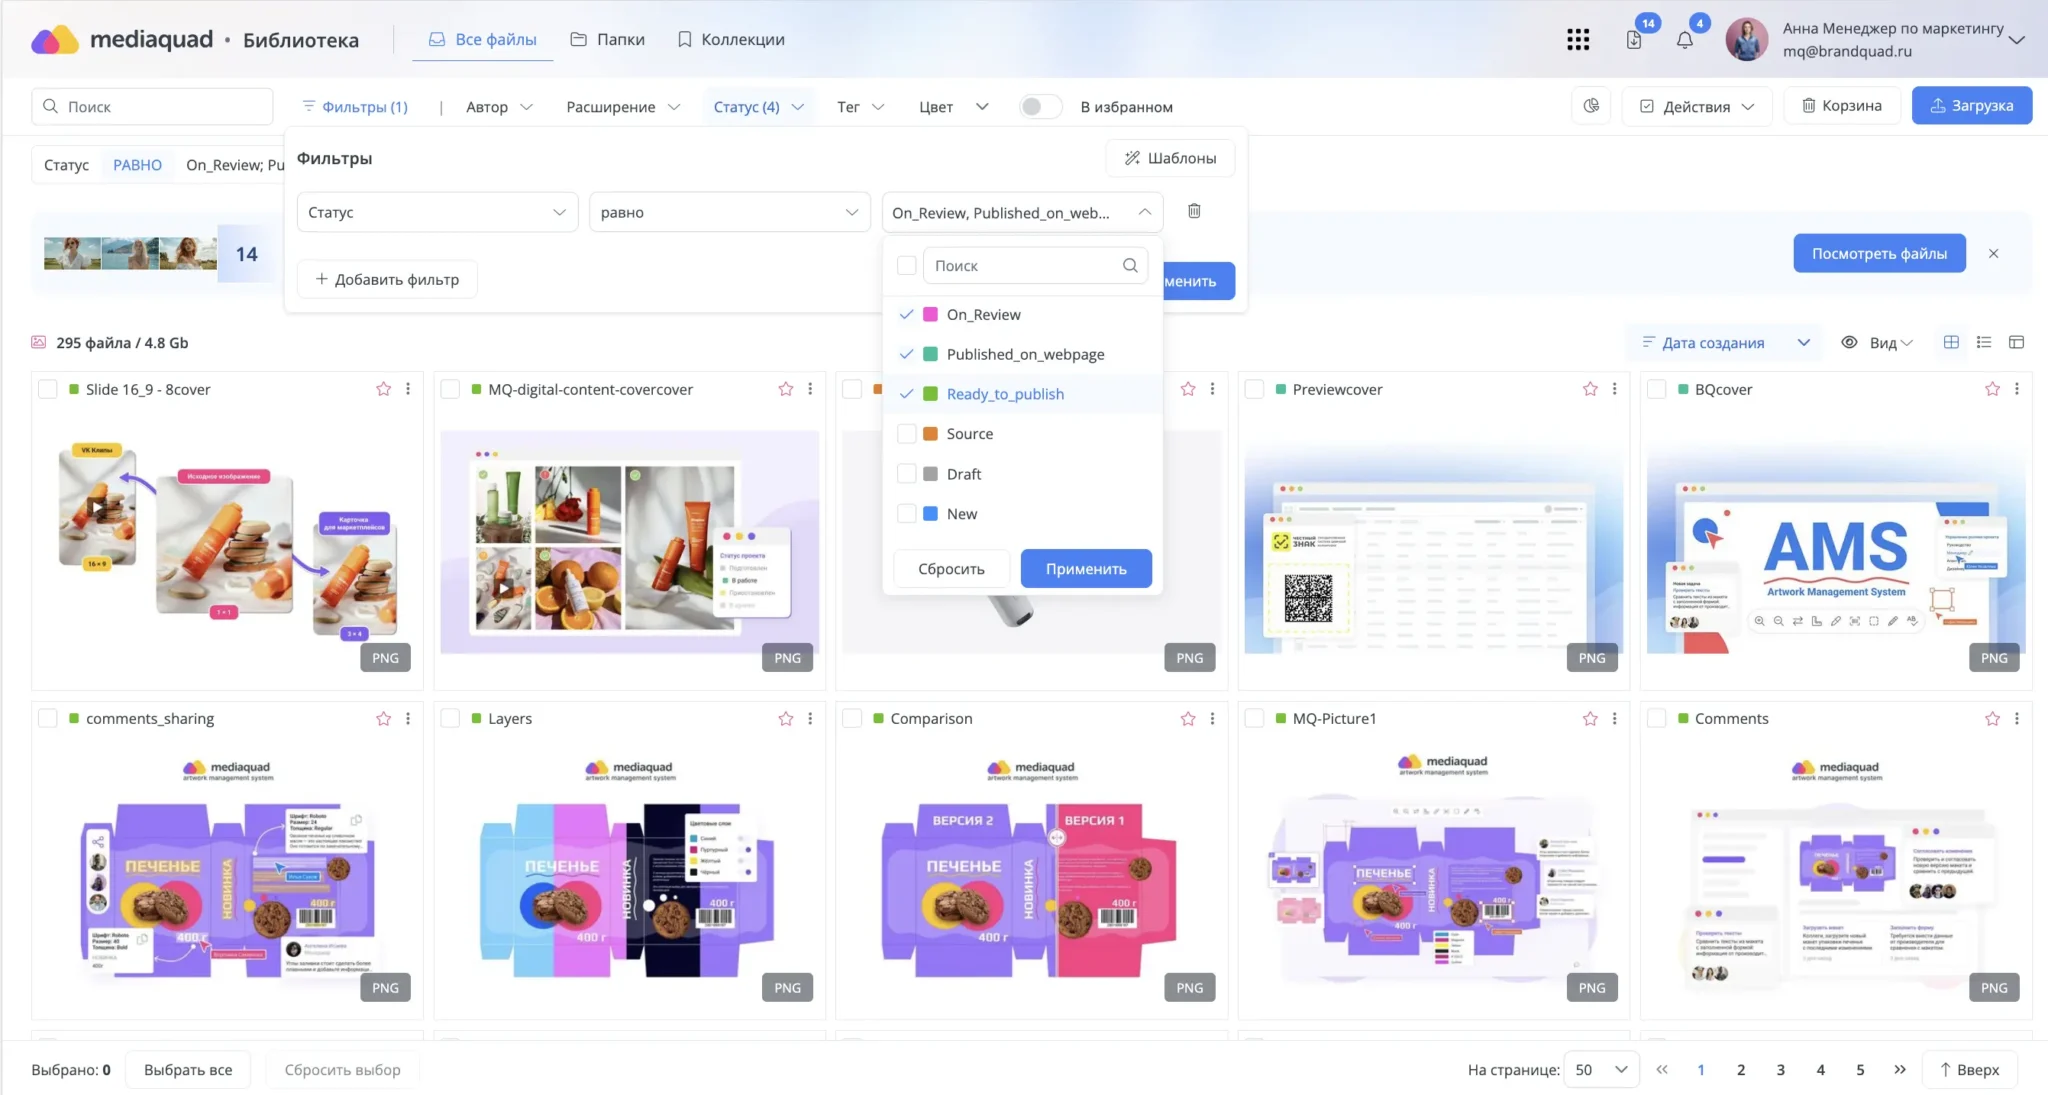Screen dimensions: 2048x1095
Task: Open the apps grid launcher icon
Action: click(x=1578, y=40)
